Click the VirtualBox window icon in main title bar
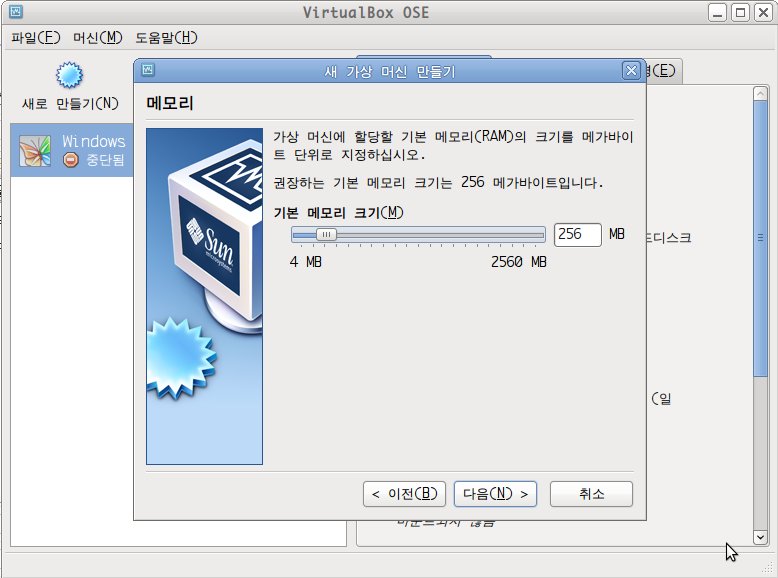Screen dimensions: 778x578 16,11
